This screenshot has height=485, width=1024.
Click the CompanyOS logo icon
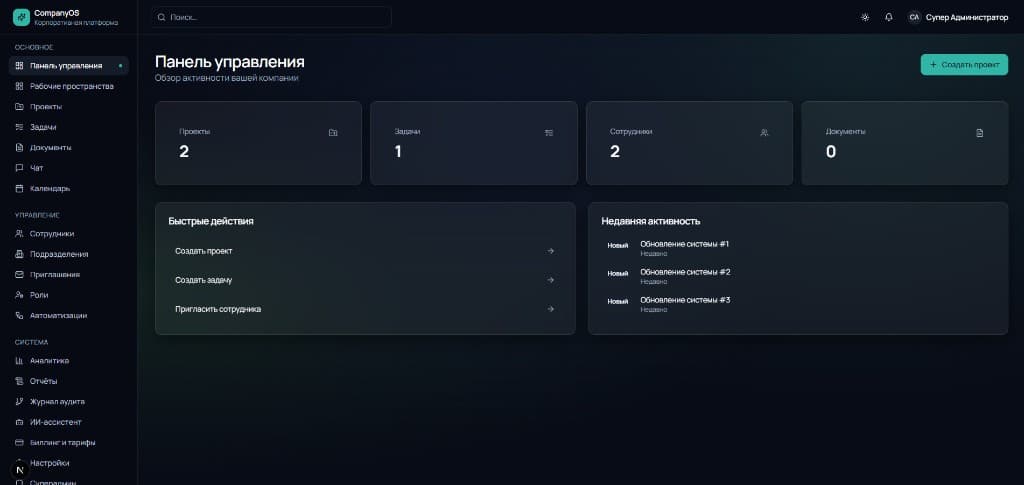point(21,17)
